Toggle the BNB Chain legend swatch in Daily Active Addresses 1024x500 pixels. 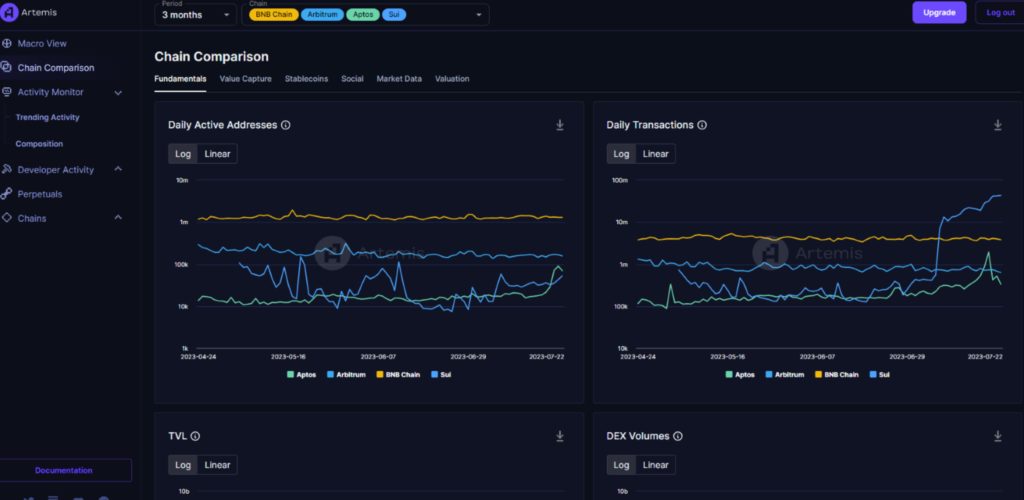(x=380, y=374)
